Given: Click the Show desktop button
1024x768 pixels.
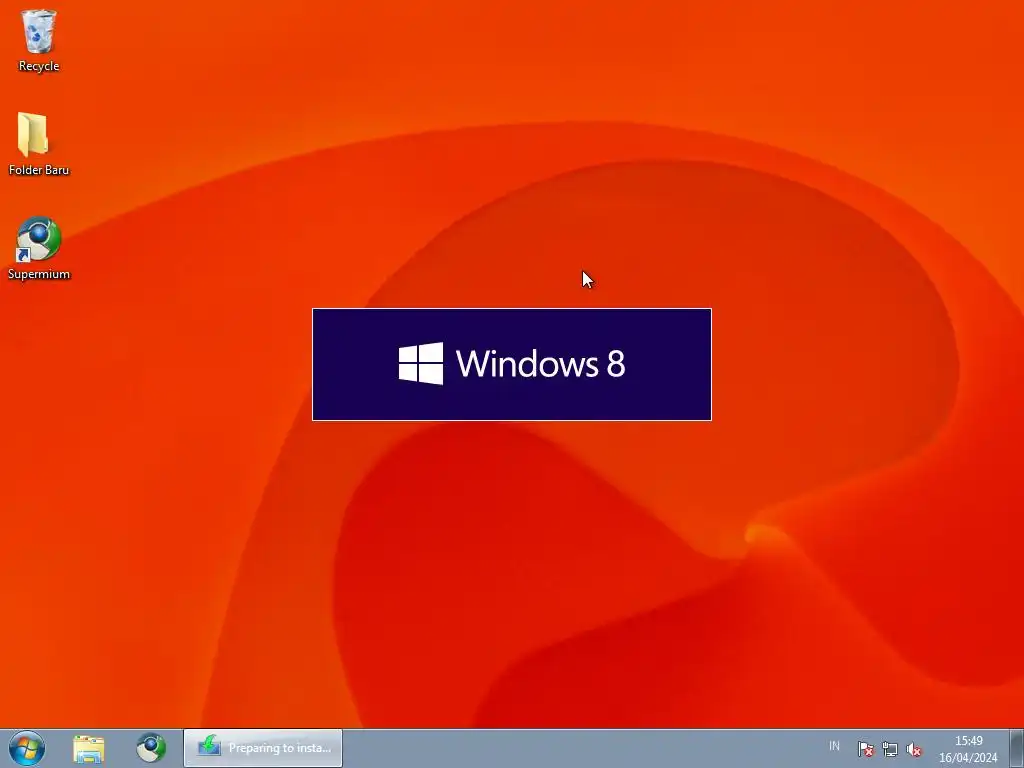Looking at the screenshot, I should point(1017,748).
